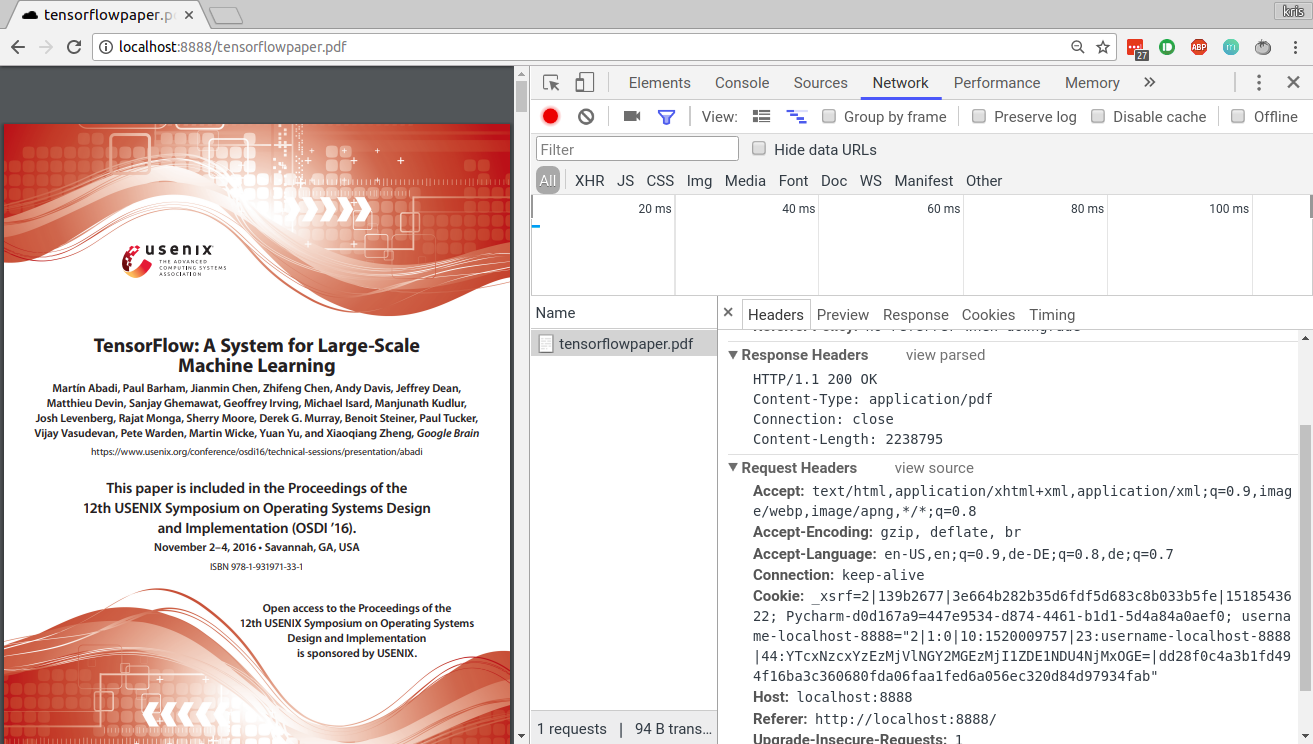Click the zoom magnifier icon in address bar
Image resolution: width=1313 pixels, height=744 pixels.
point(1078,47)
